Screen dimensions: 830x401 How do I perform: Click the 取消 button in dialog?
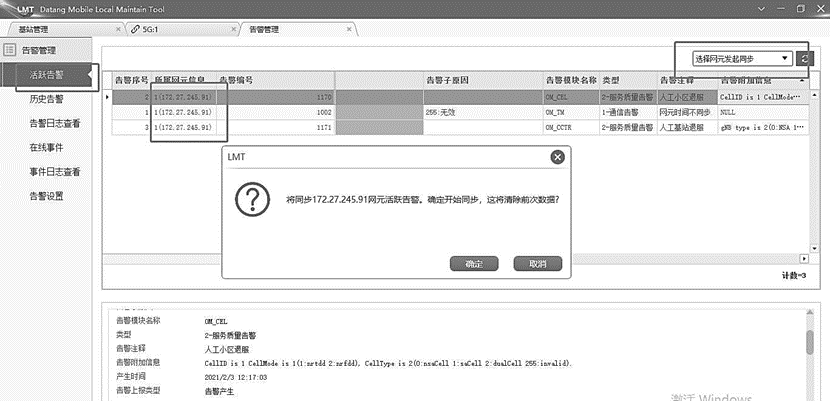[x=537, y=263]
